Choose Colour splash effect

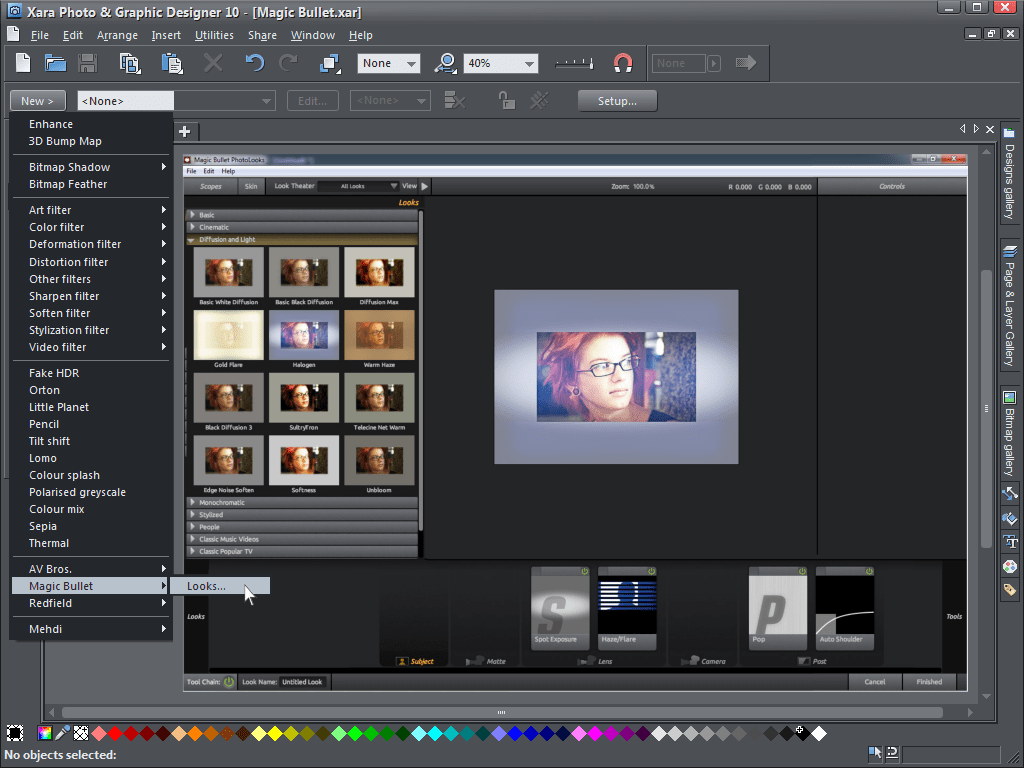(x=91, y=475)
